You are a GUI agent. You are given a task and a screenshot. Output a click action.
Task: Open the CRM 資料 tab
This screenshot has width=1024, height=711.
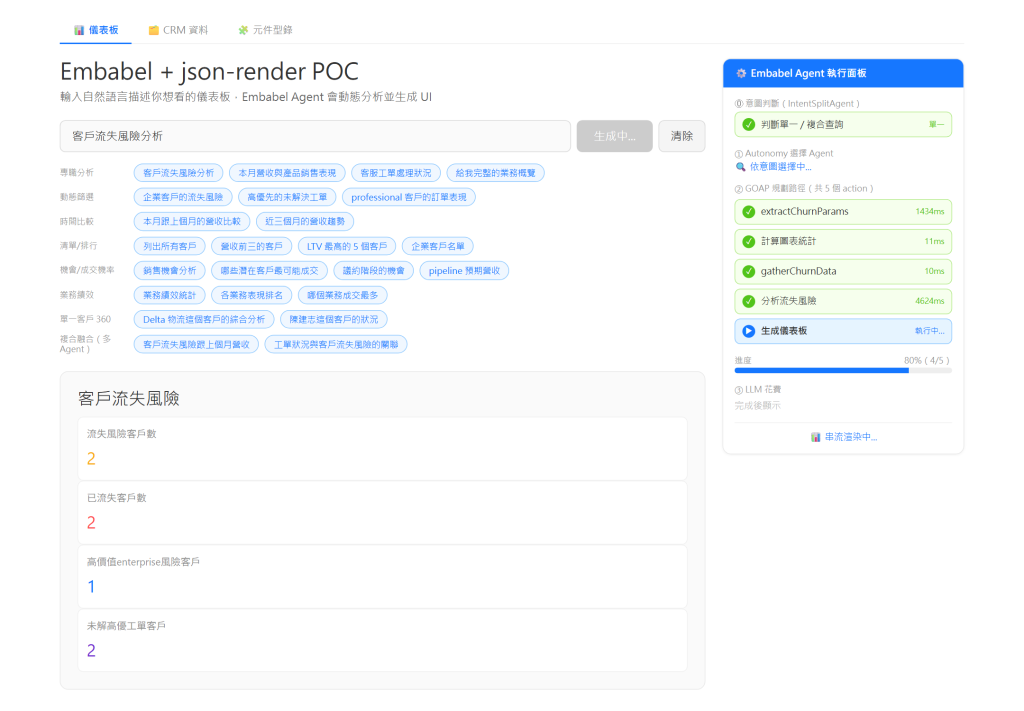point(178,30)
